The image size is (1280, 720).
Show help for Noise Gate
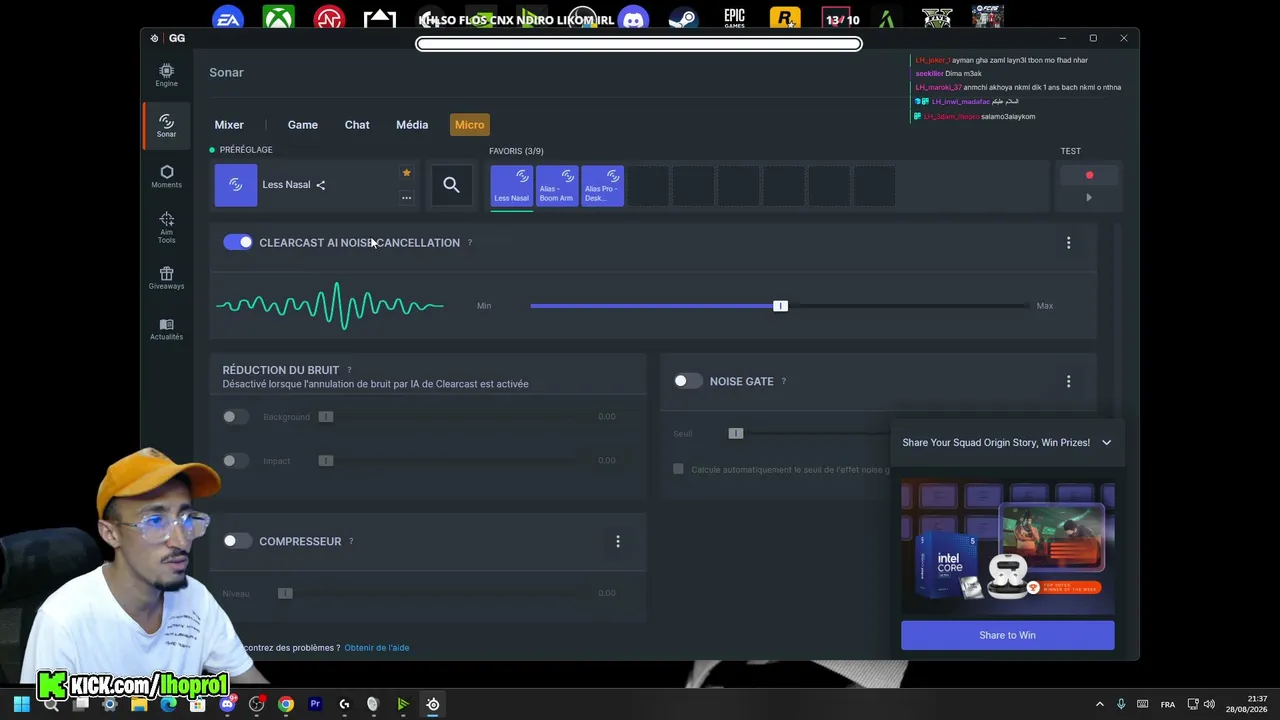(783, 381)
